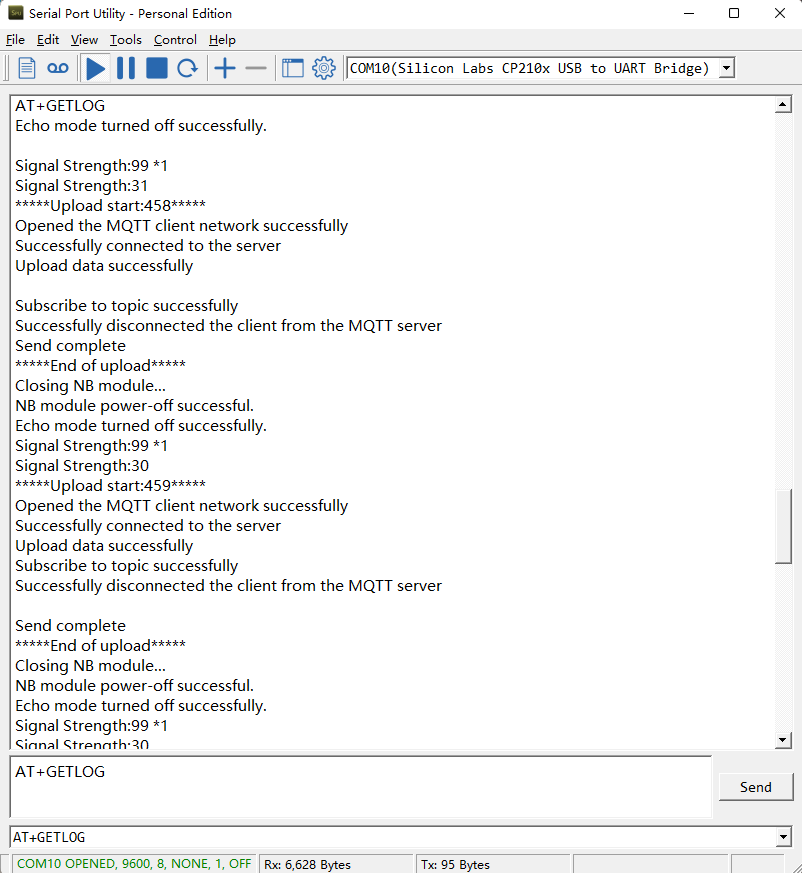
Task: Click the vertical scrollbar thumb in log
Action: (783, 527)
